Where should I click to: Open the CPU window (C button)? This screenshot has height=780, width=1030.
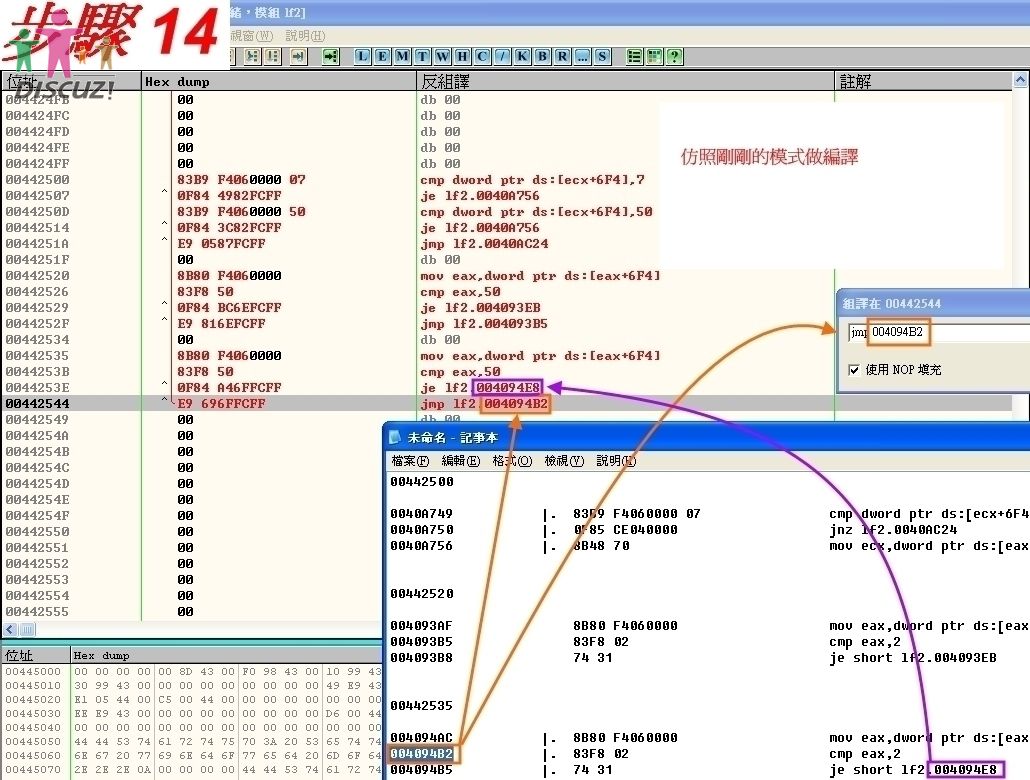(x=482, y=56)
